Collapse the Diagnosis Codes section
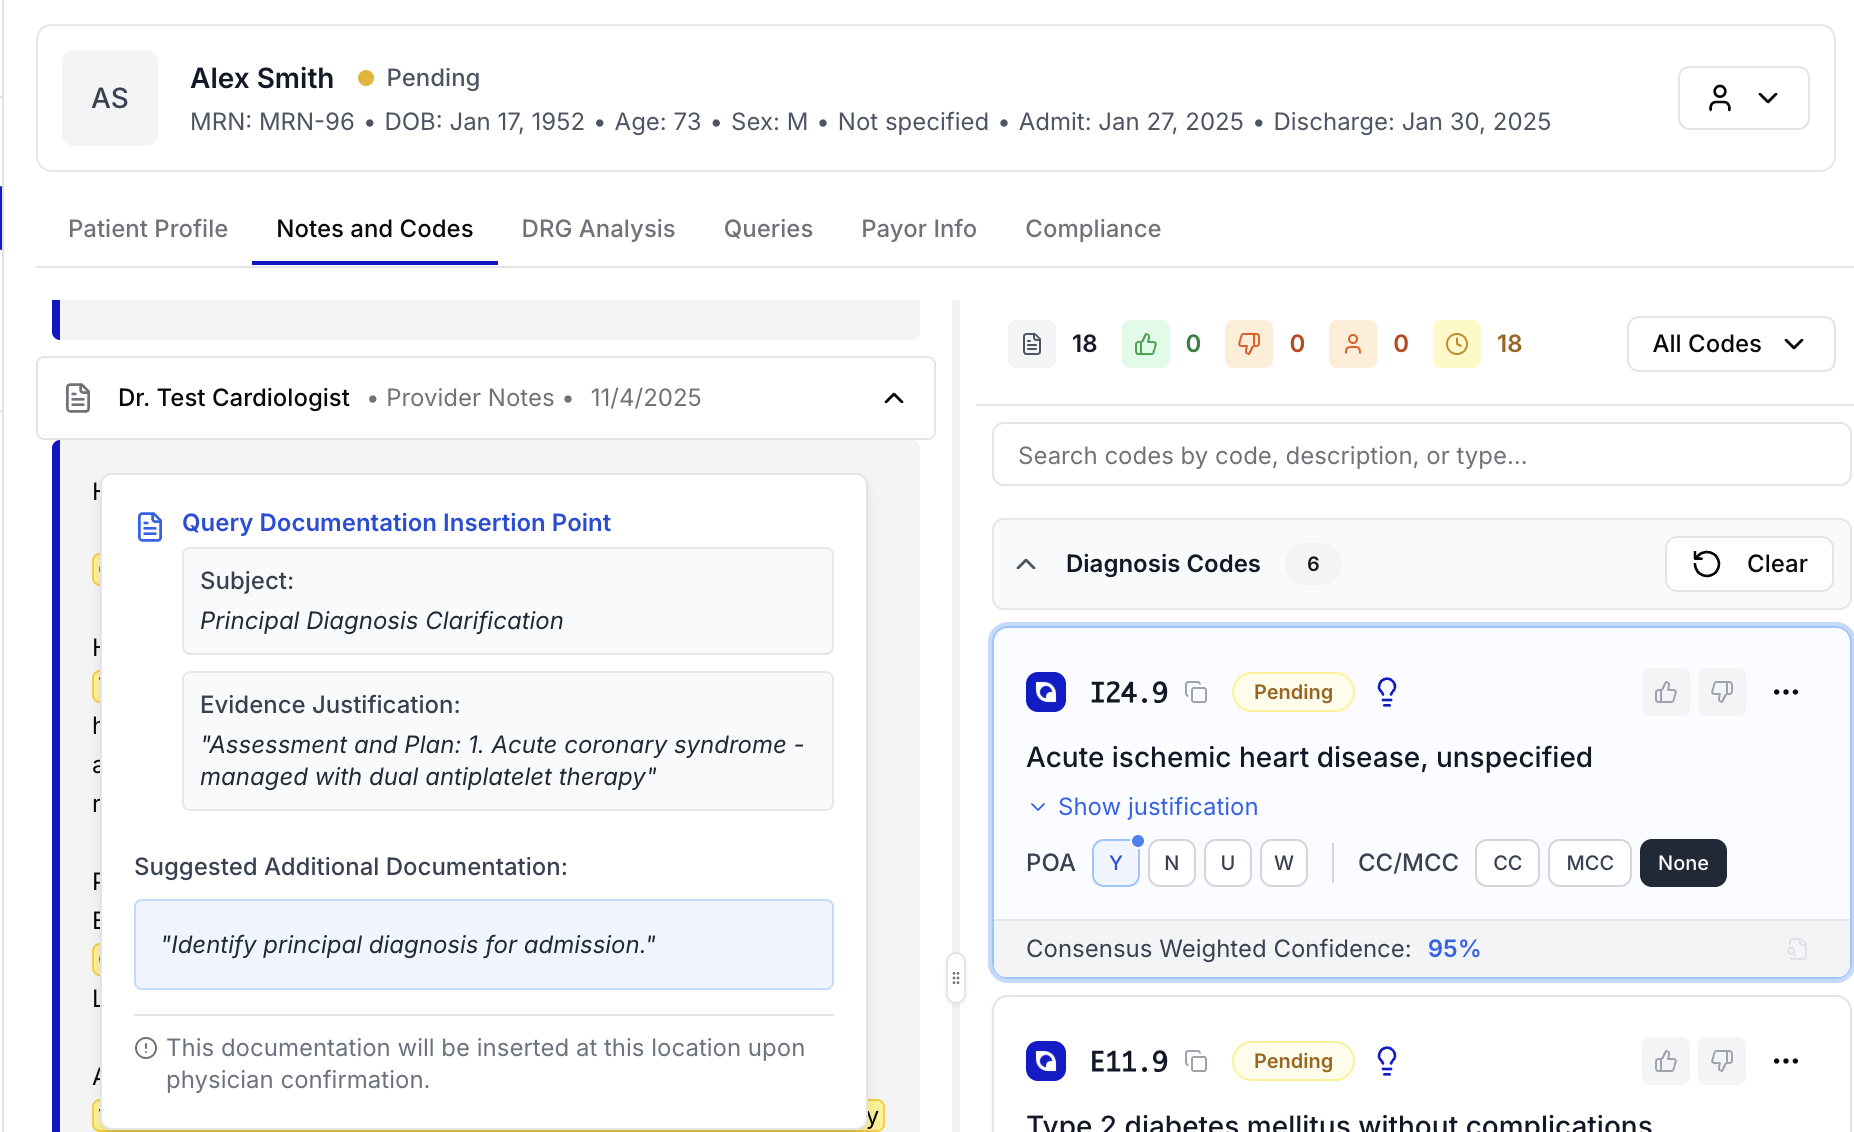 (1026, 564)
